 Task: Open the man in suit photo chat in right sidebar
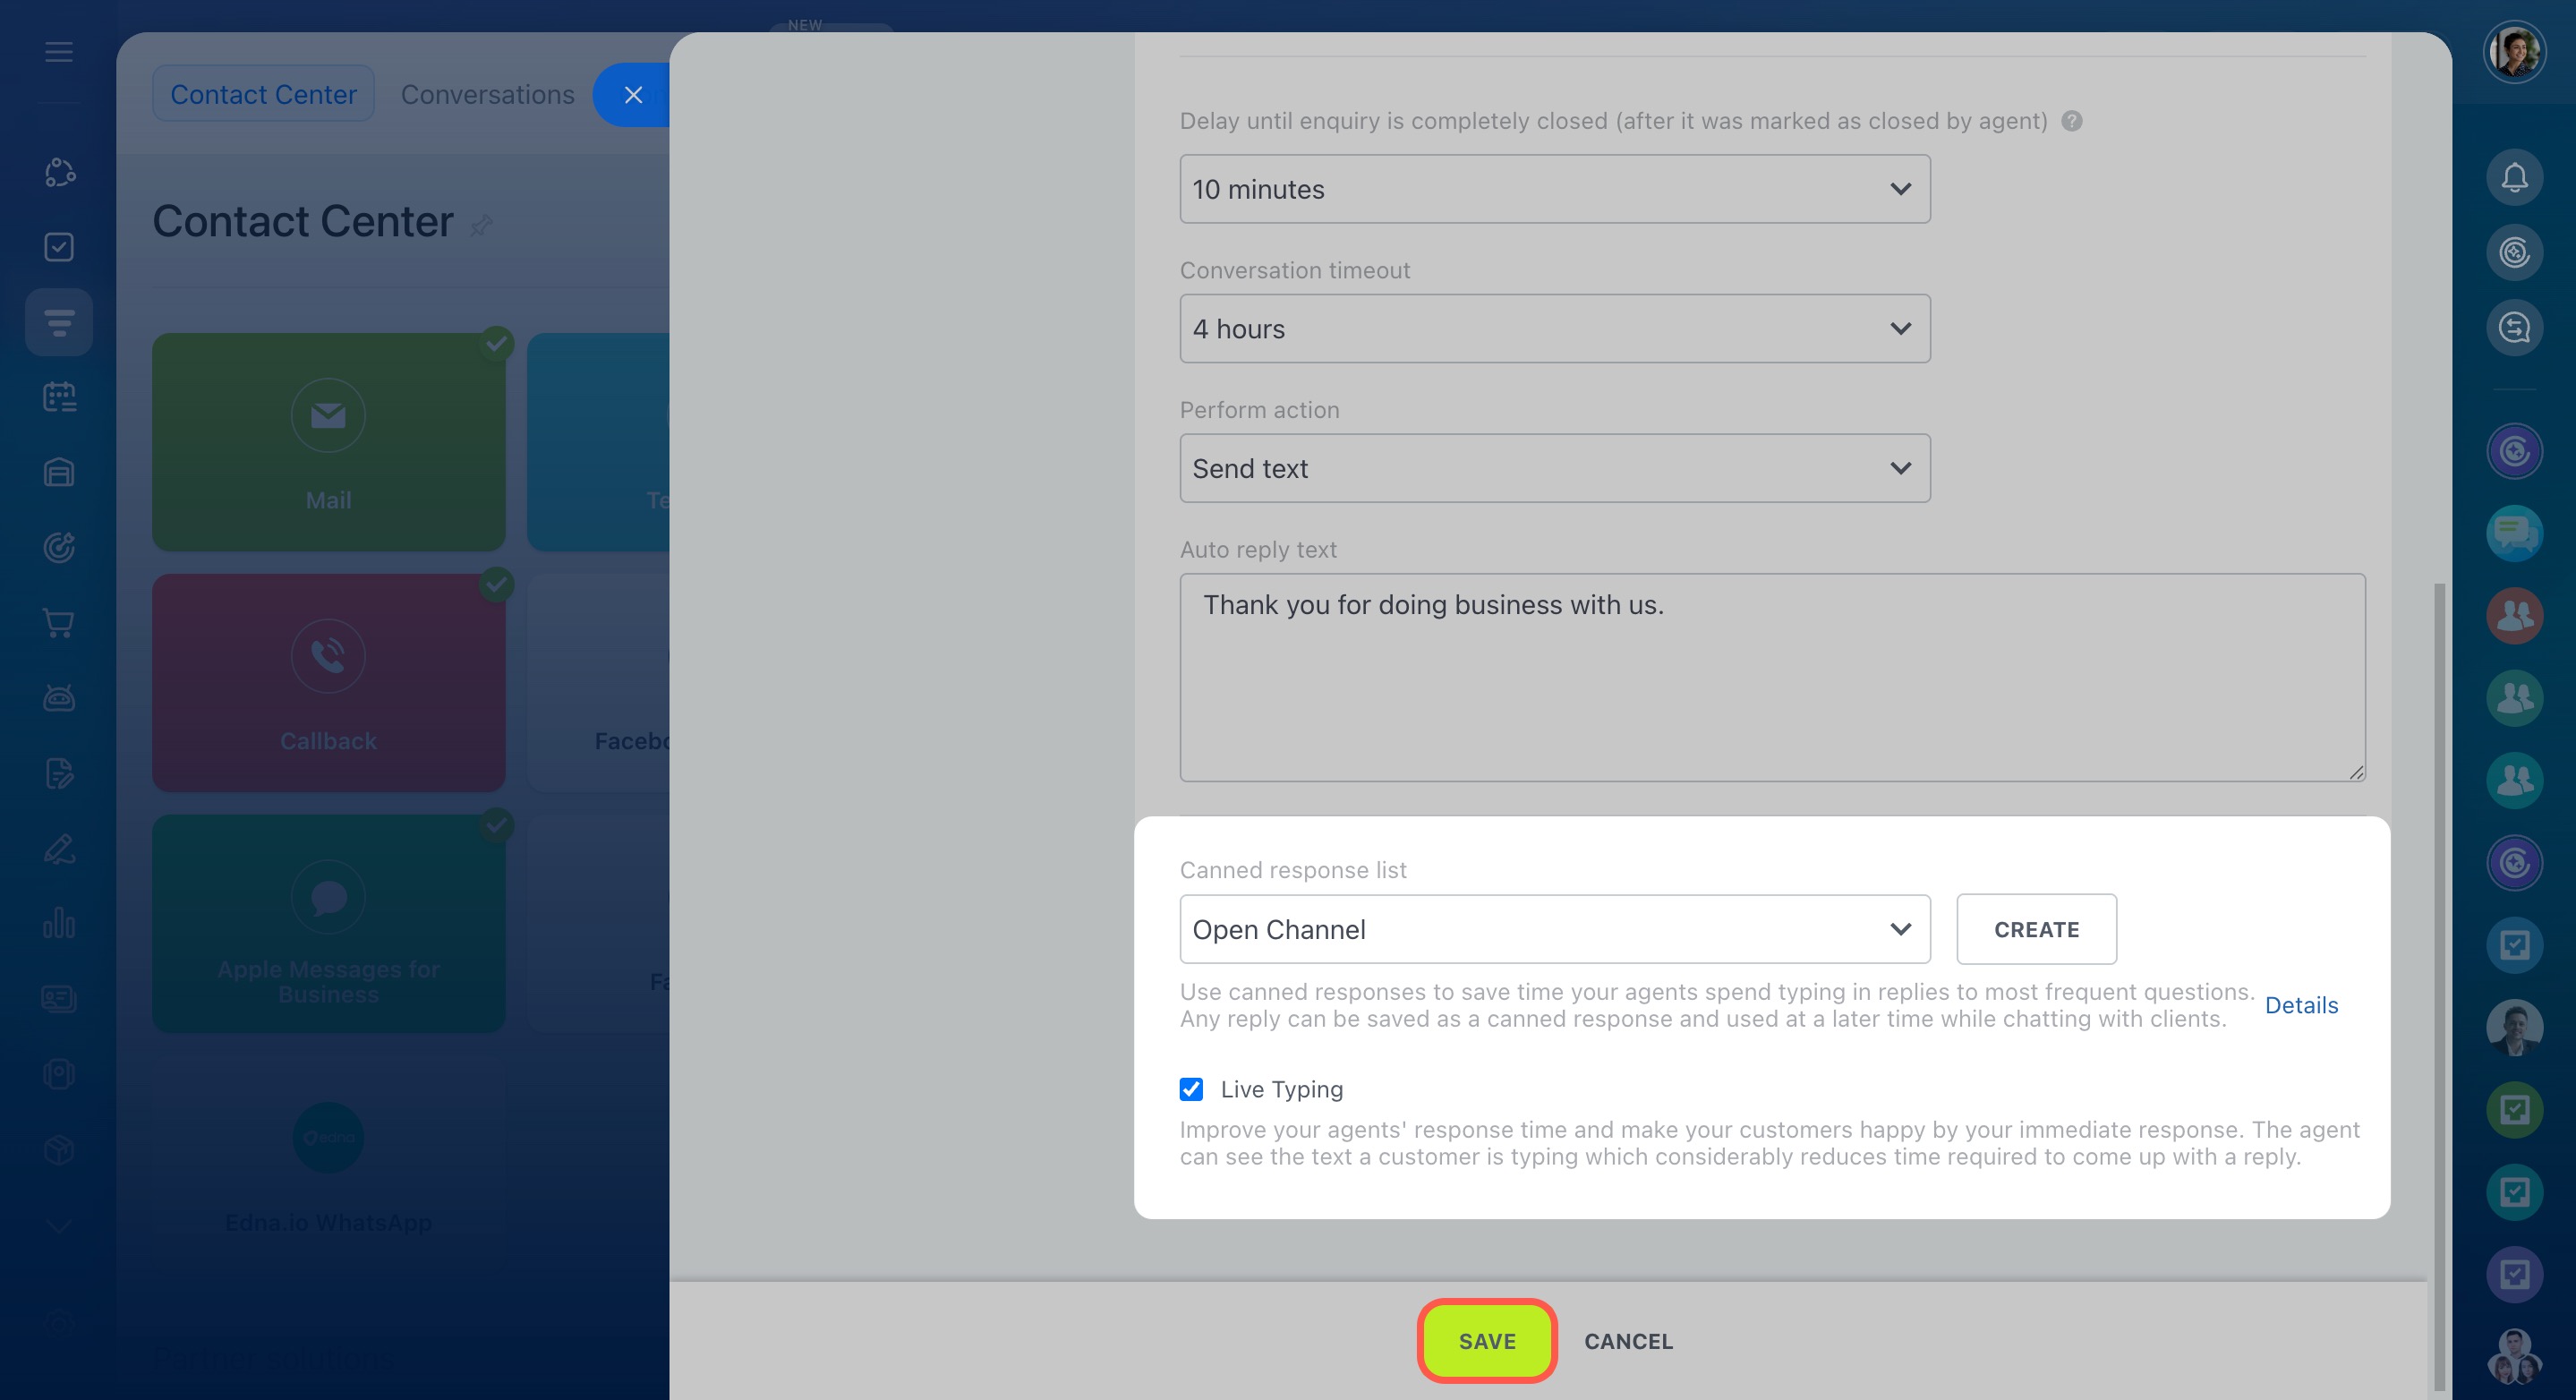pyautogui.click(x=2514, y=1027)
